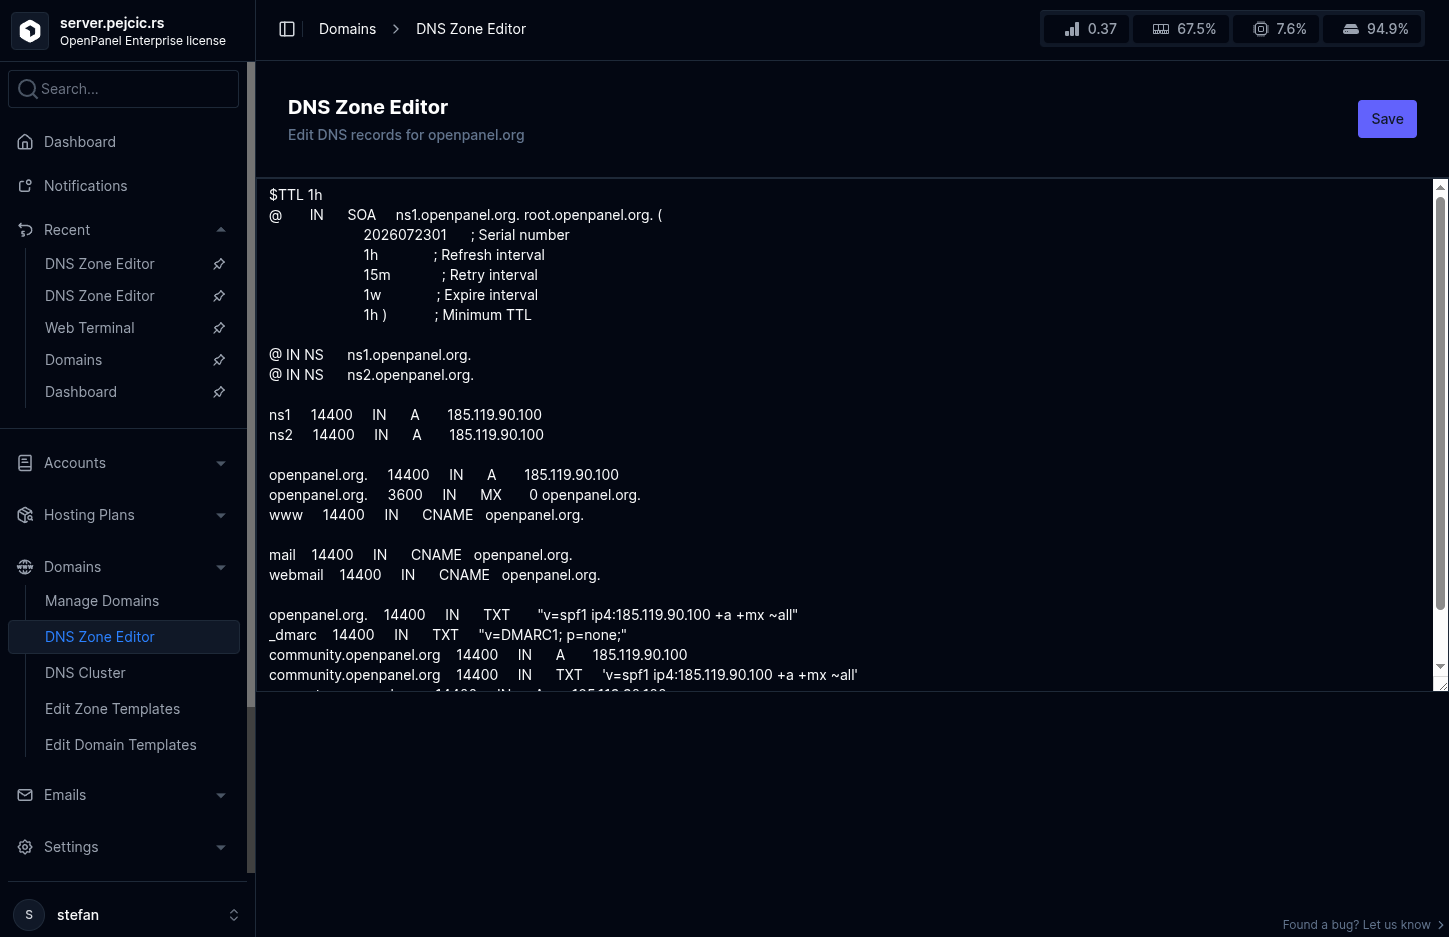Open Dashboard from the Recent list
The image size is (1449, 937).
click(x=81, y=392)
